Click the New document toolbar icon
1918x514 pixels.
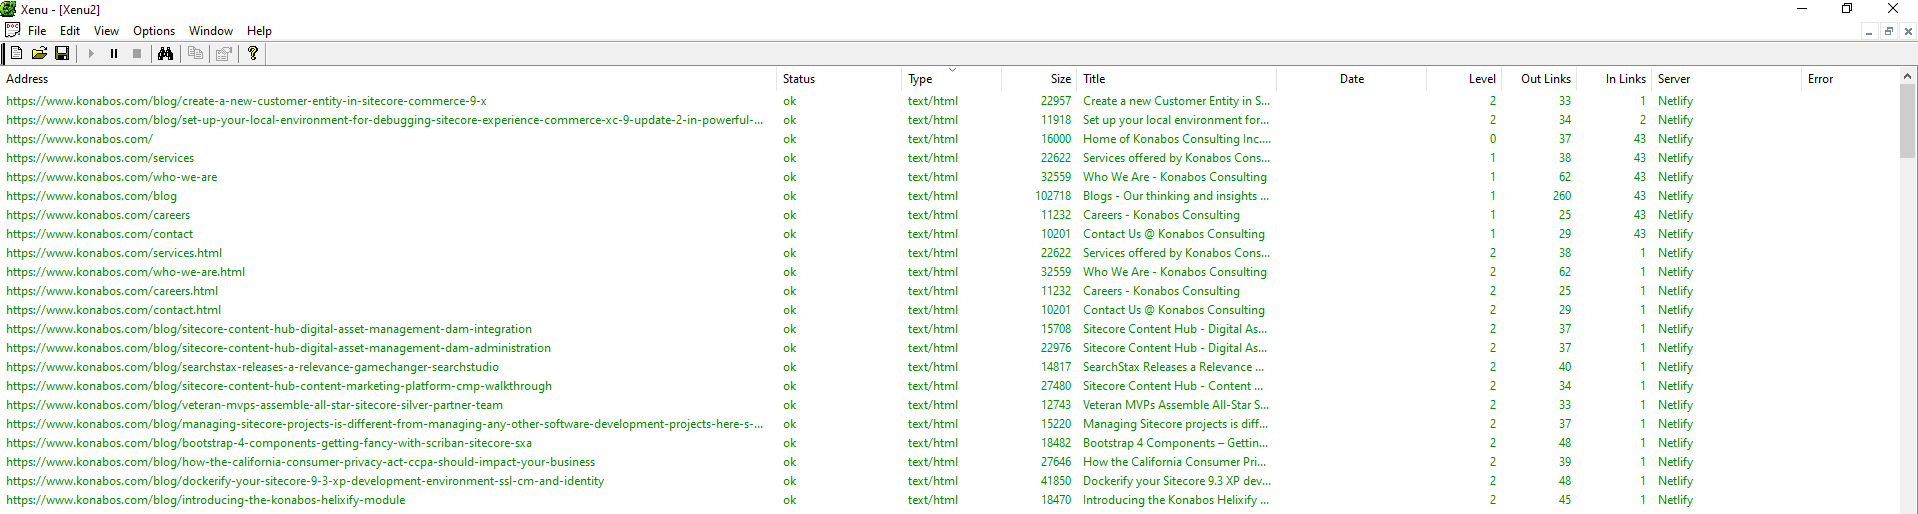tap(16, 53)
